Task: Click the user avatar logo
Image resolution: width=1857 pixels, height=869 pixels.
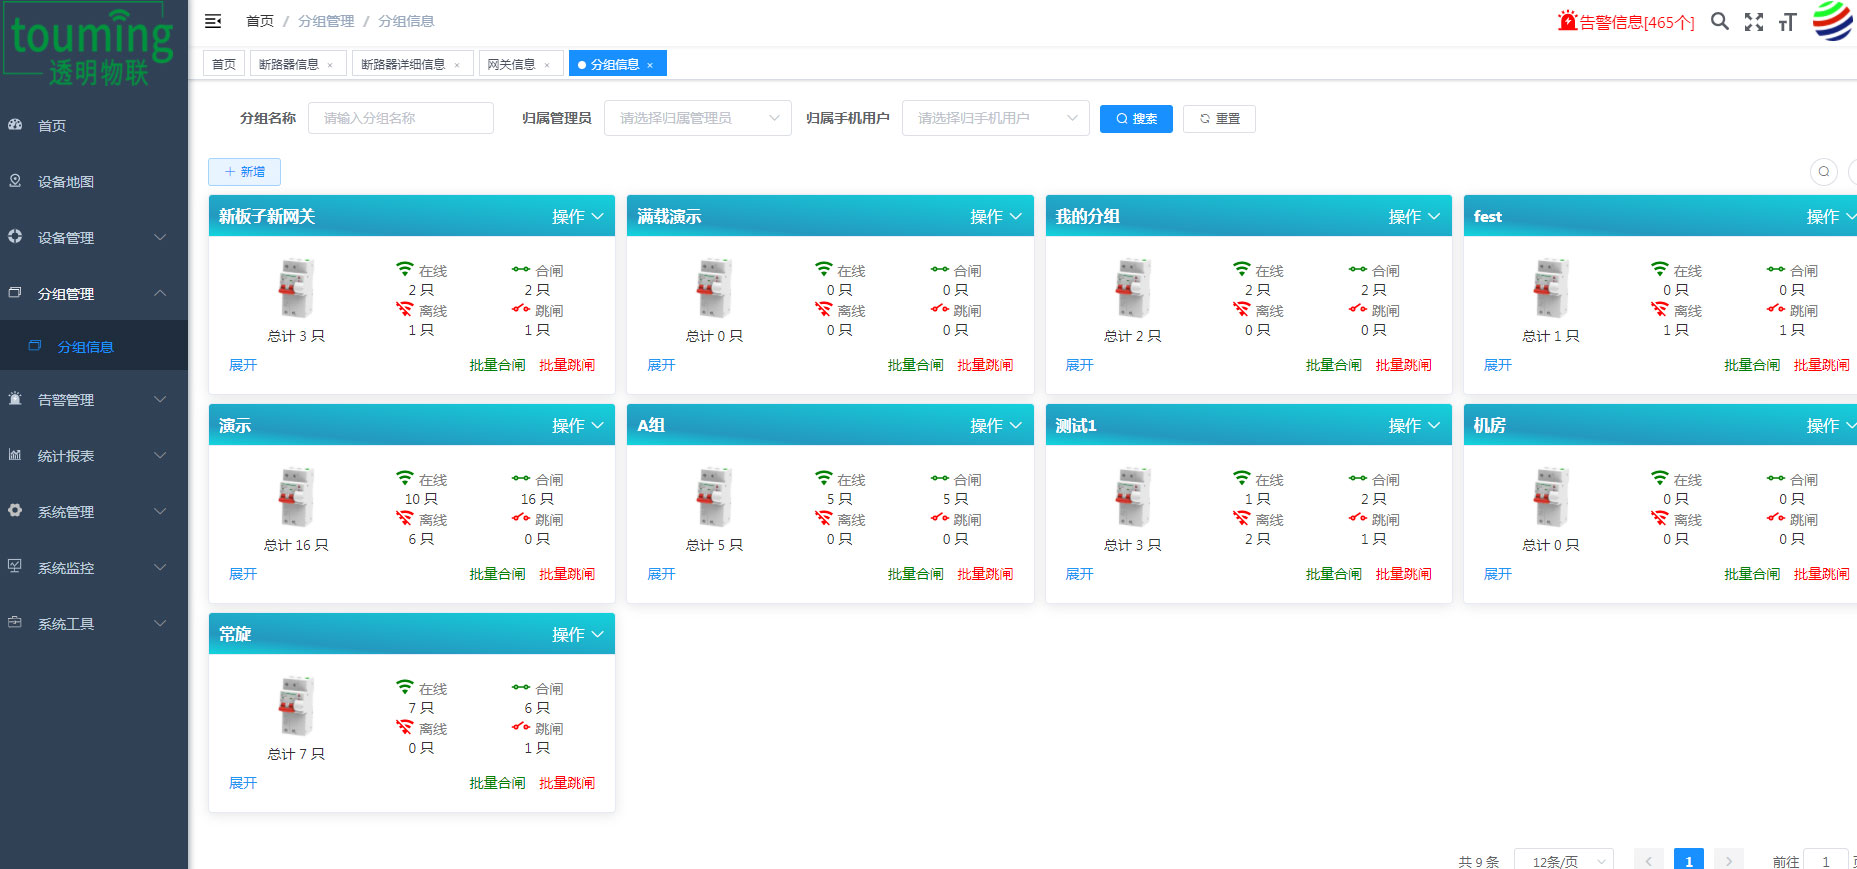Action: coord(1832,21)
